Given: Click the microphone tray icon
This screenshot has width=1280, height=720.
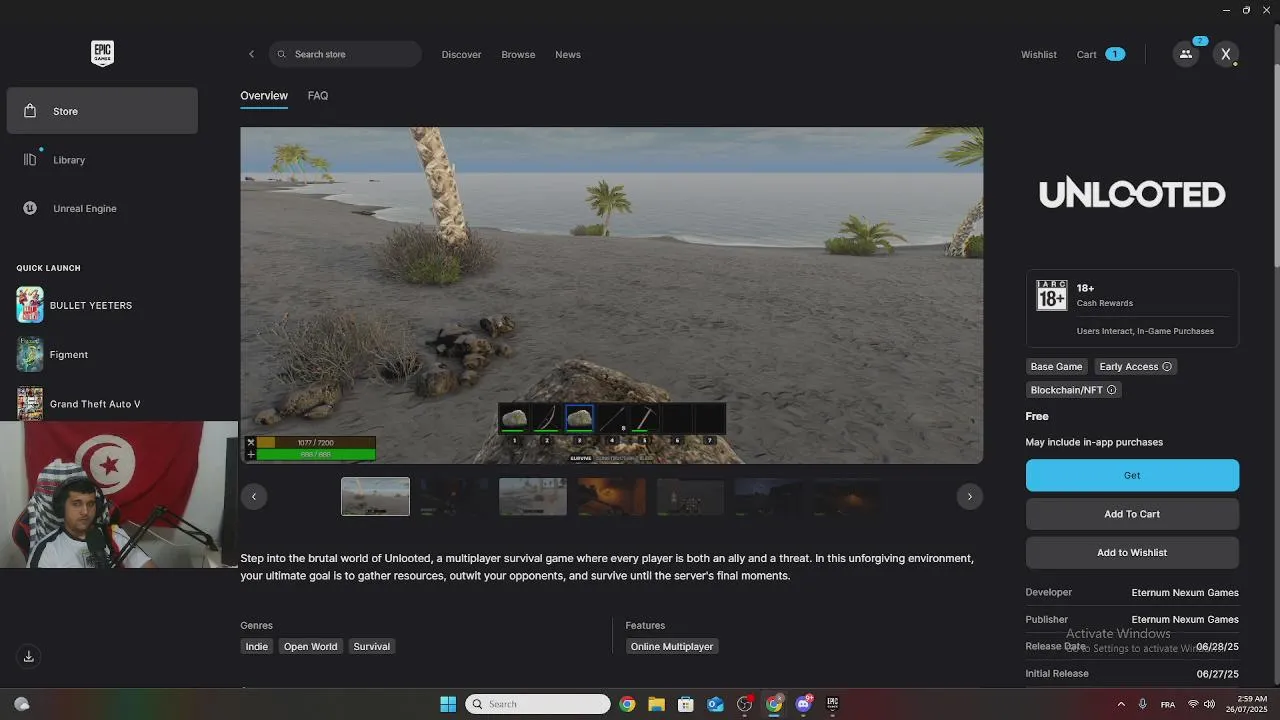Looking at the screenshot, I should [x=1143, y=704].
